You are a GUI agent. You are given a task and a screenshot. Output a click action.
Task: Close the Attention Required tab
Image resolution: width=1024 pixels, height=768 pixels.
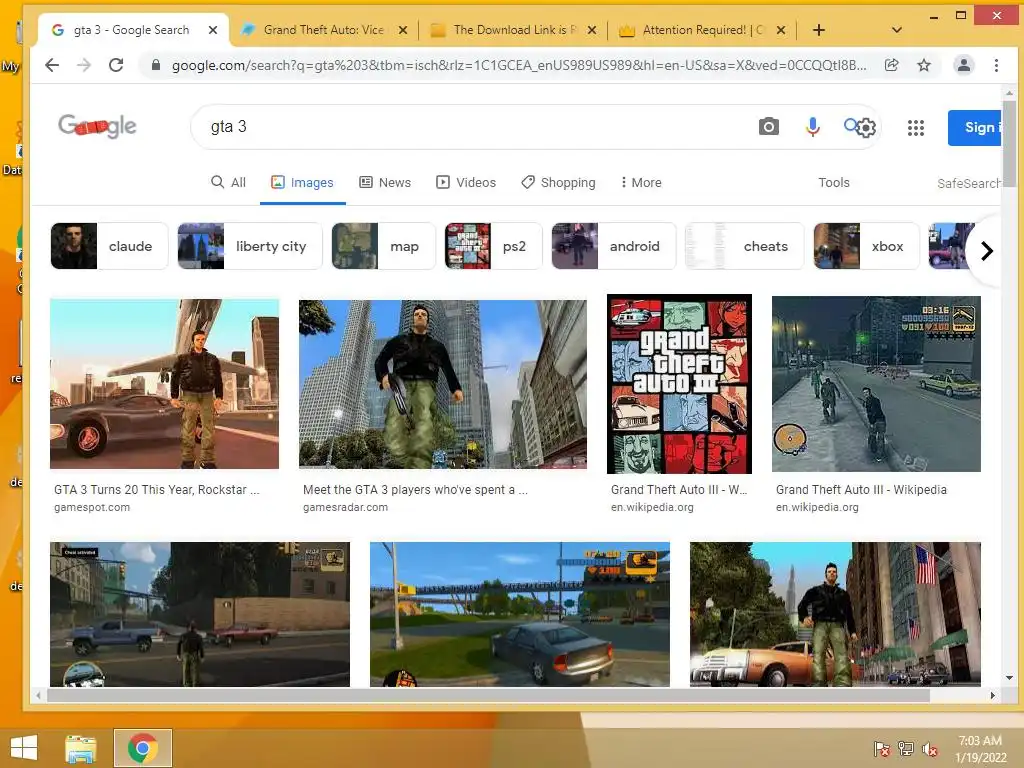(x=781, y=30)
